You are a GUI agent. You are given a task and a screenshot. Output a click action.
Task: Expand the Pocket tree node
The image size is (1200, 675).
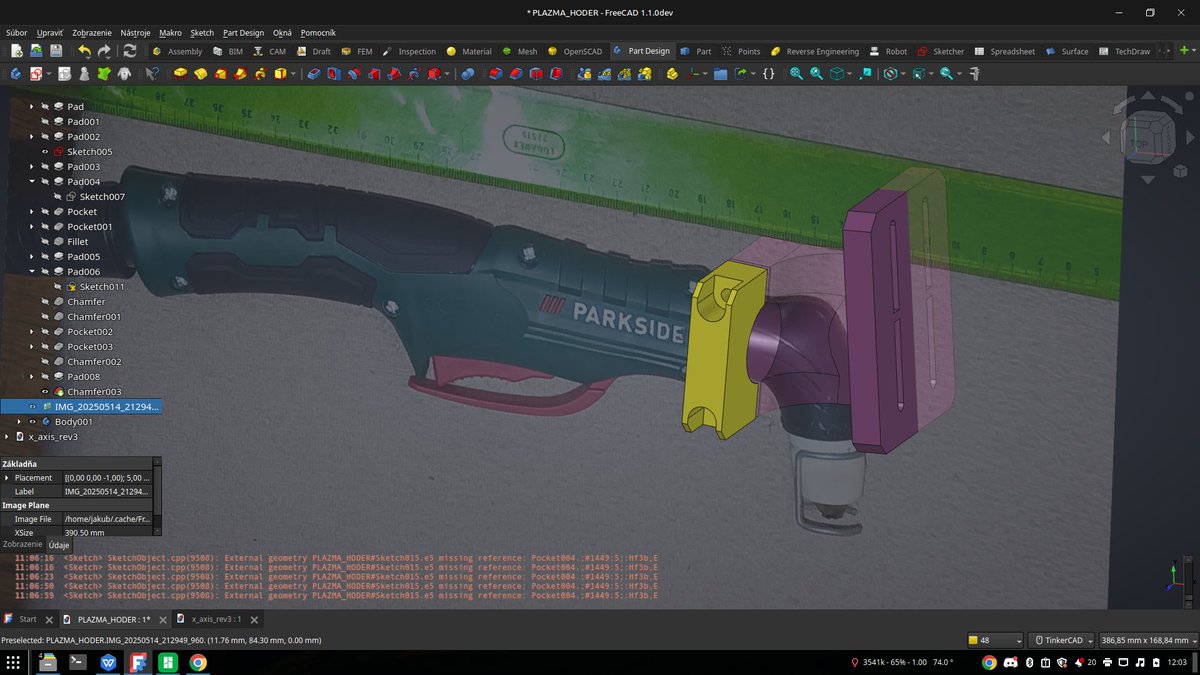(32, 212)
